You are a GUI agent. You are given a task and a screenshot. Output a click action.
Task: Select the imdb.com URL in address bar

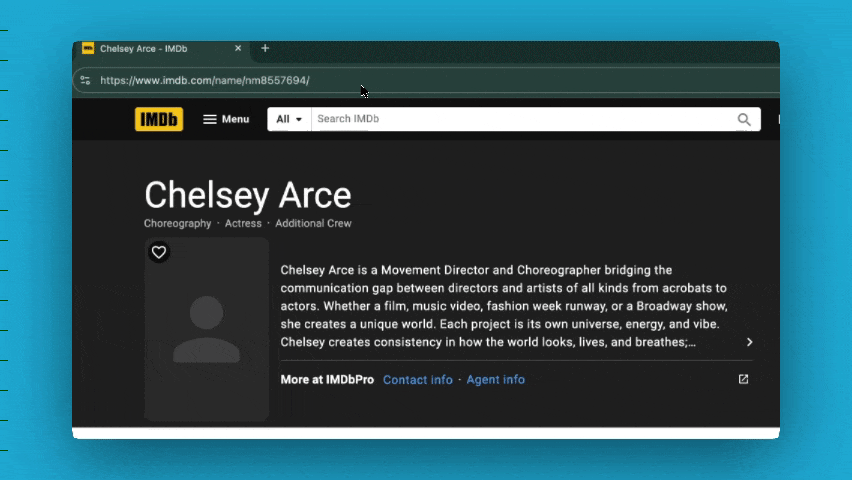[x=205, y=80]
